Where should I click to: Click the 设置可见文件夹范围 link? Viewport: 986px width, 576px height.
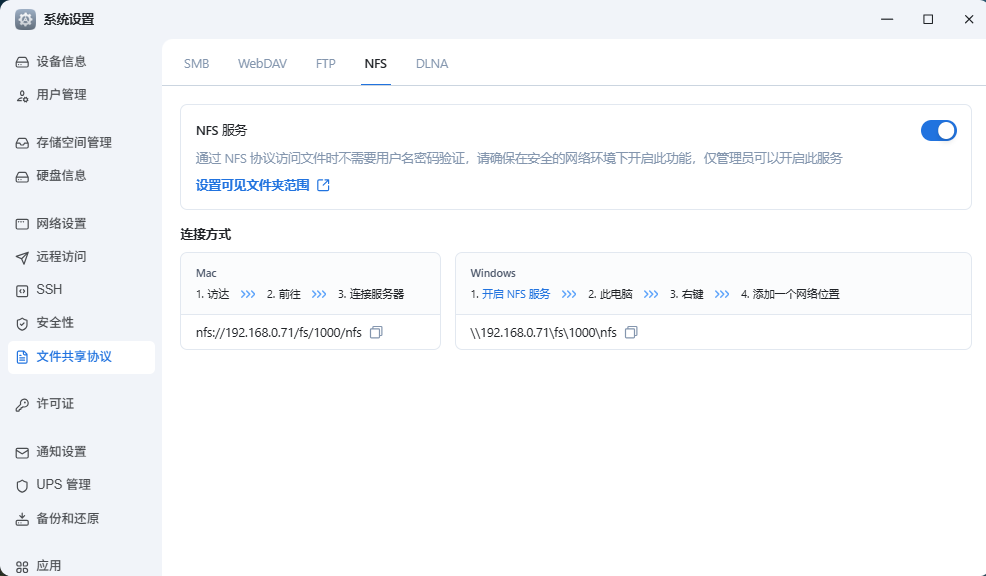pos(252,185)
